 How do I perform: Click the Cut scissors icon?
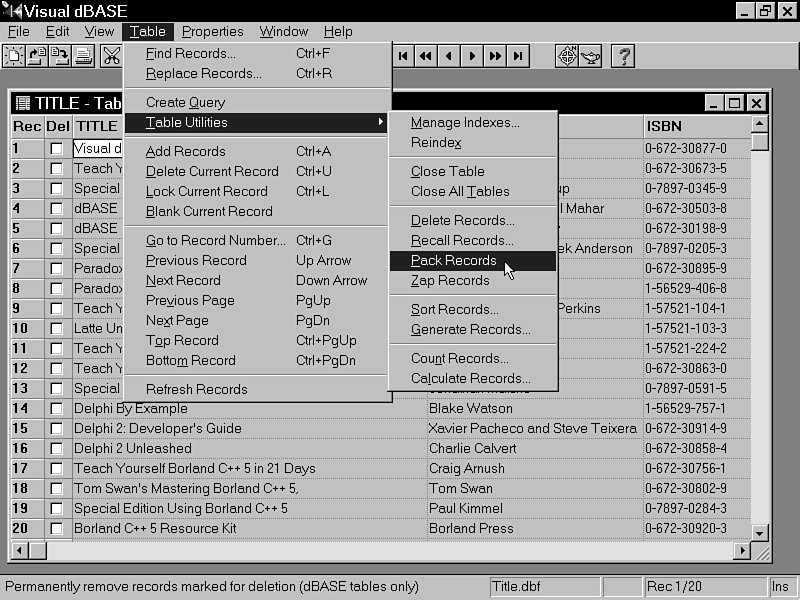(x=111, y=56)
